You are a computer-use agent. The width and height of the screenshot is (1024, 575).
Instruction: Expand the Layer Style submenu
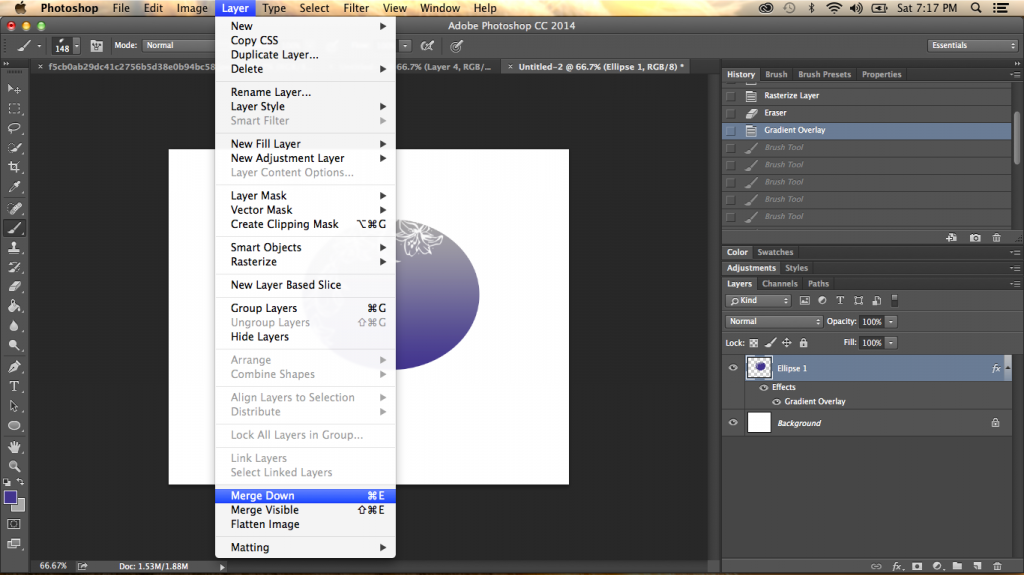(305, 107)
